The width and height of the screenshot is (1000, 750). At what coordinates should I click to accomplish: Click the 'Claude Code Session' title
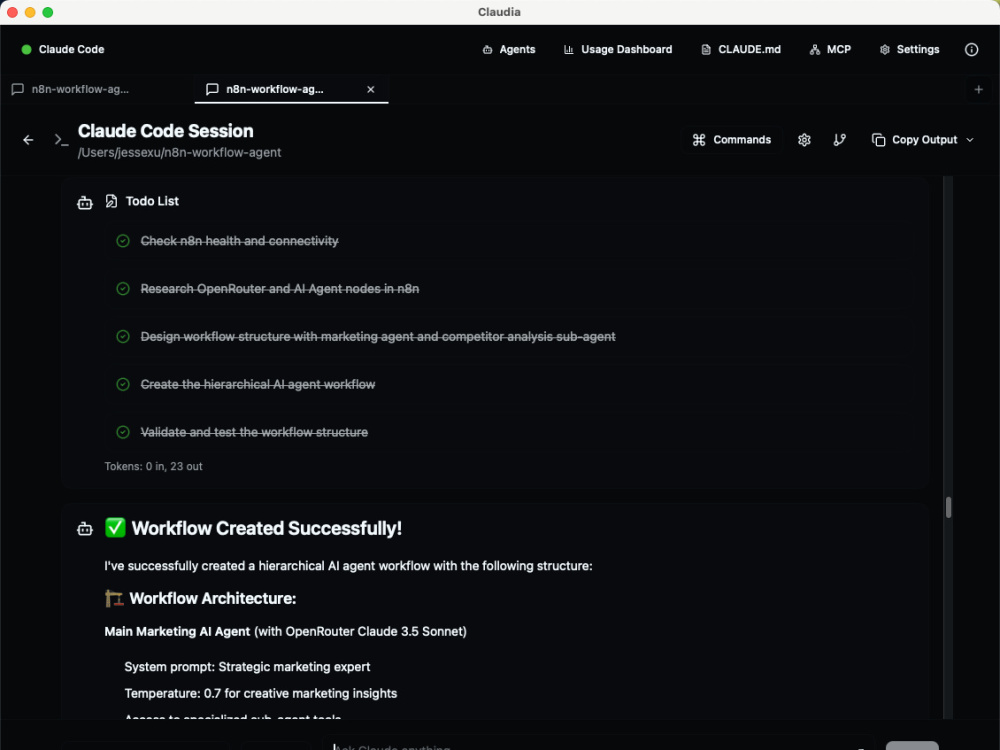(165, 131)
